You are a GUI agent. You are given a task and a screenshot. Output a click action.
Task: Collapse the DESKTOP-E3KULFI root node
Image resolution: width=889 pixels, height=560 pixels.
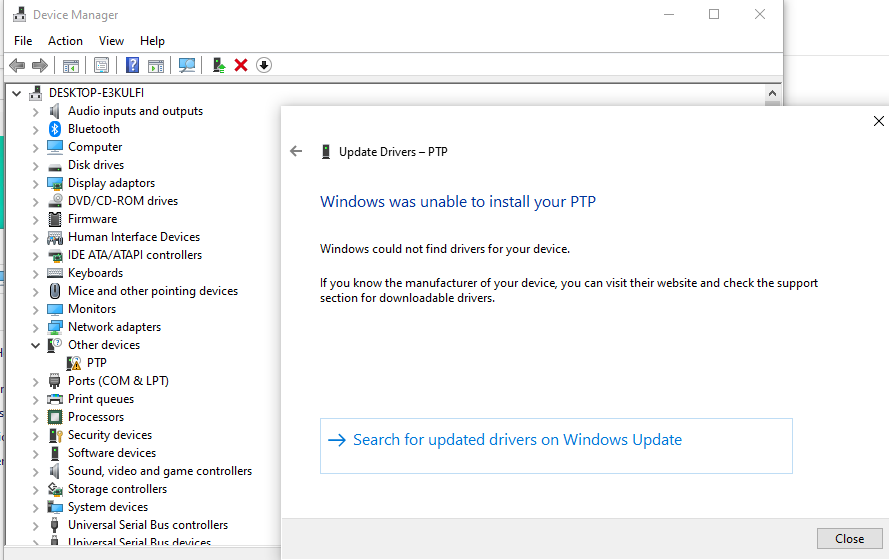(x=16, y=93)
